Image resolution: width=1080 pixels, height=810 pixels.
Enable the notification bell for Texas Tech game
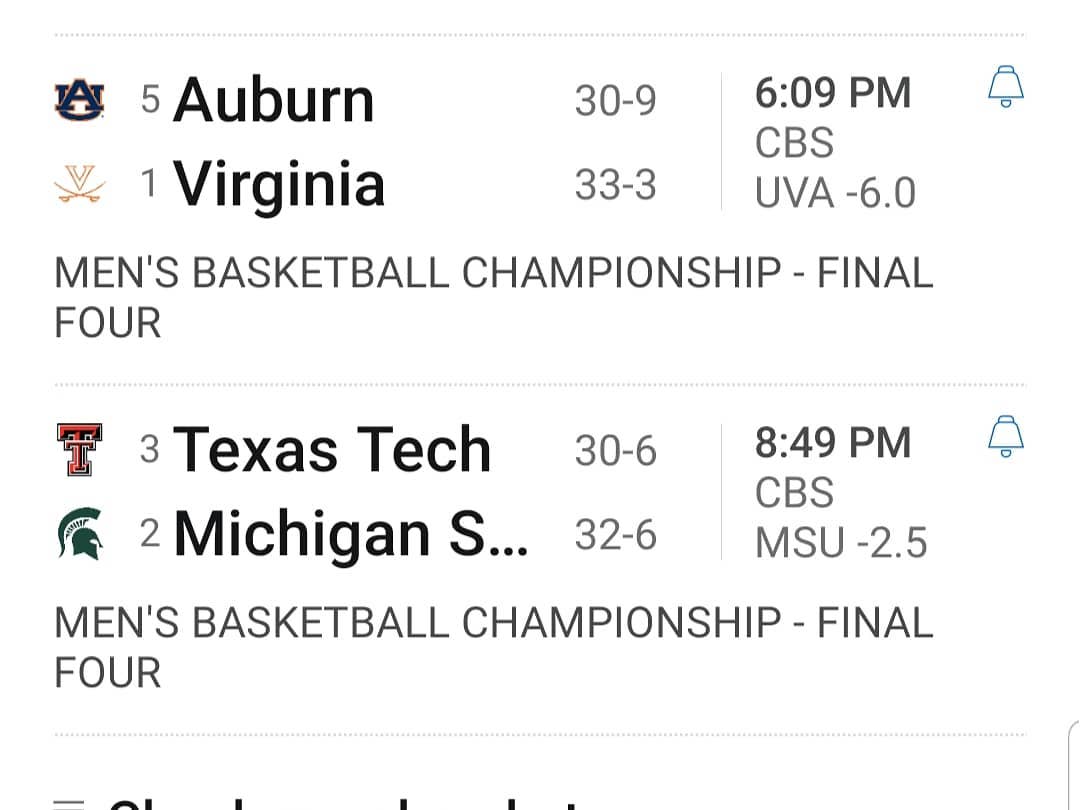coord(1005,437)
